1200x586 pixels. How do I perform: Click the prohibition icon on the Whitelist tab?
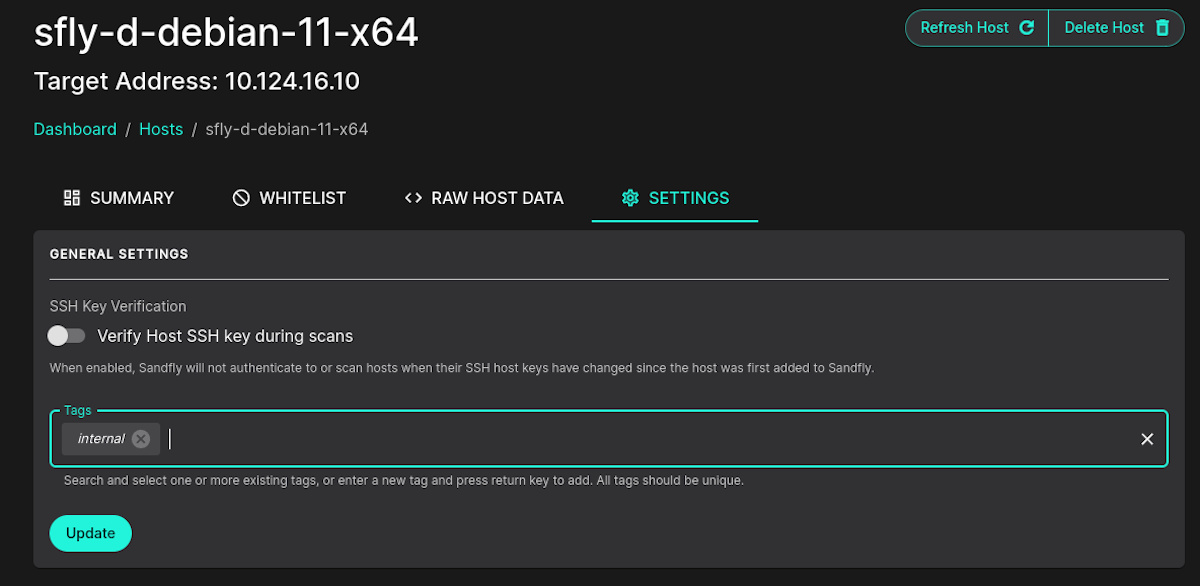(x=240, y=197)
